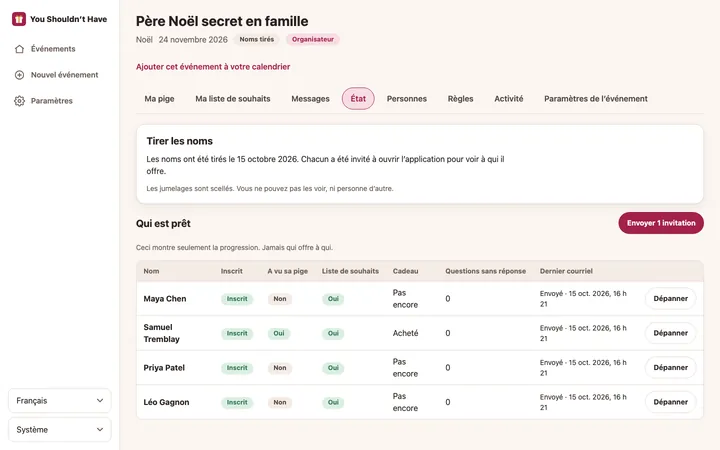Open Paramètres de l'événement tab

pyautogui.click(x=596, y=99)
